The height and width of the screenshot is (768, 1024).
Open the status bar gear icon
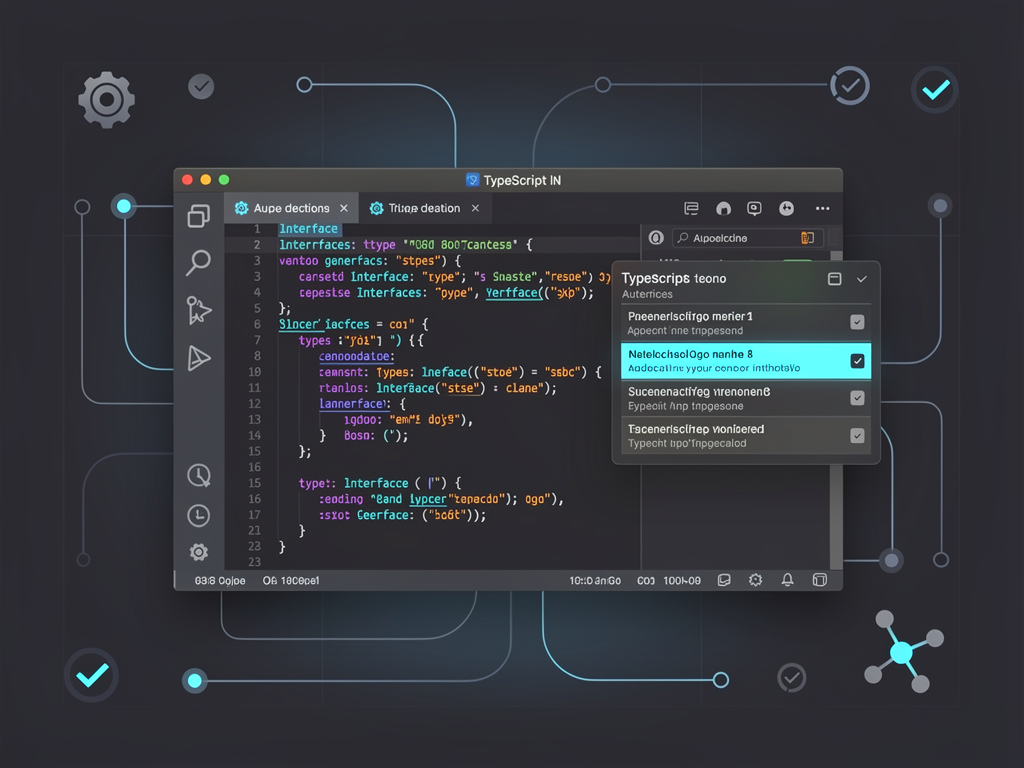pos(756,580)
